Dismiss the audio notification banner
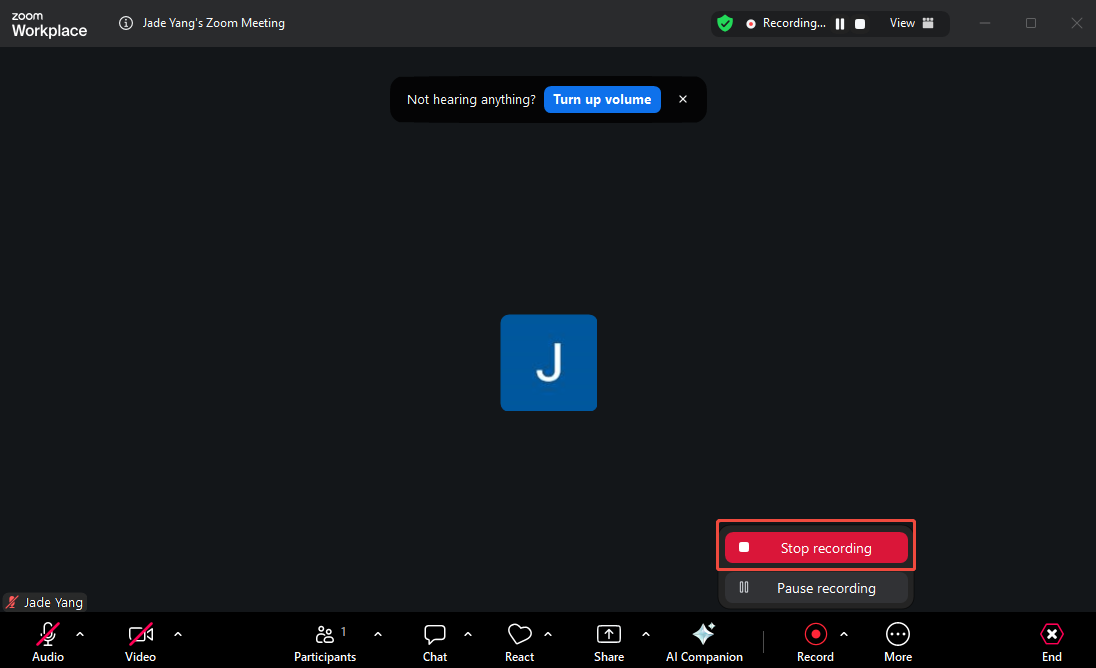The image size is (1096, 668). 683,99
